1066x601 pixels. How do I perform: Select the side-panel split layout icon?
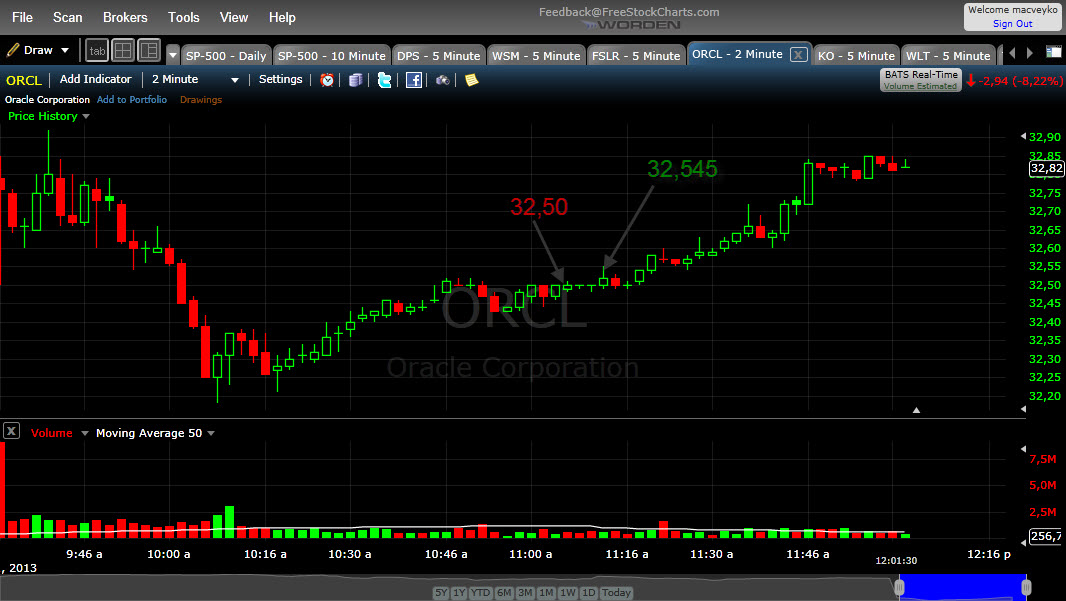[x=148, y=50]
